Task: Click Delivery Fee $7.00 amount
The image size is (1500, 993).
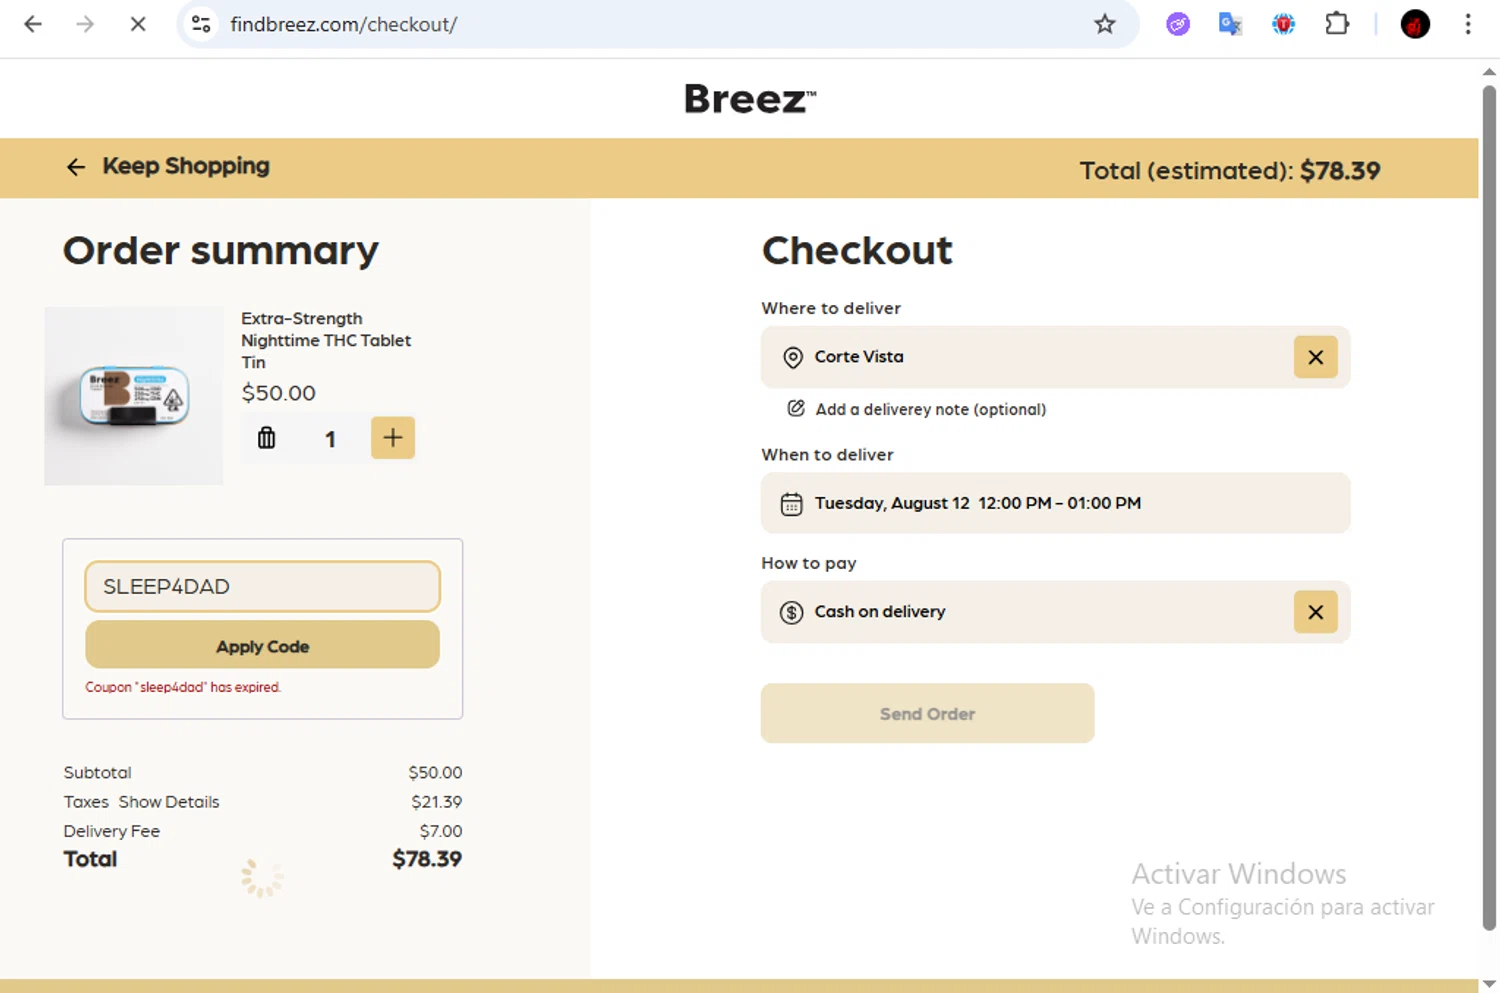Action: (441, 831)
